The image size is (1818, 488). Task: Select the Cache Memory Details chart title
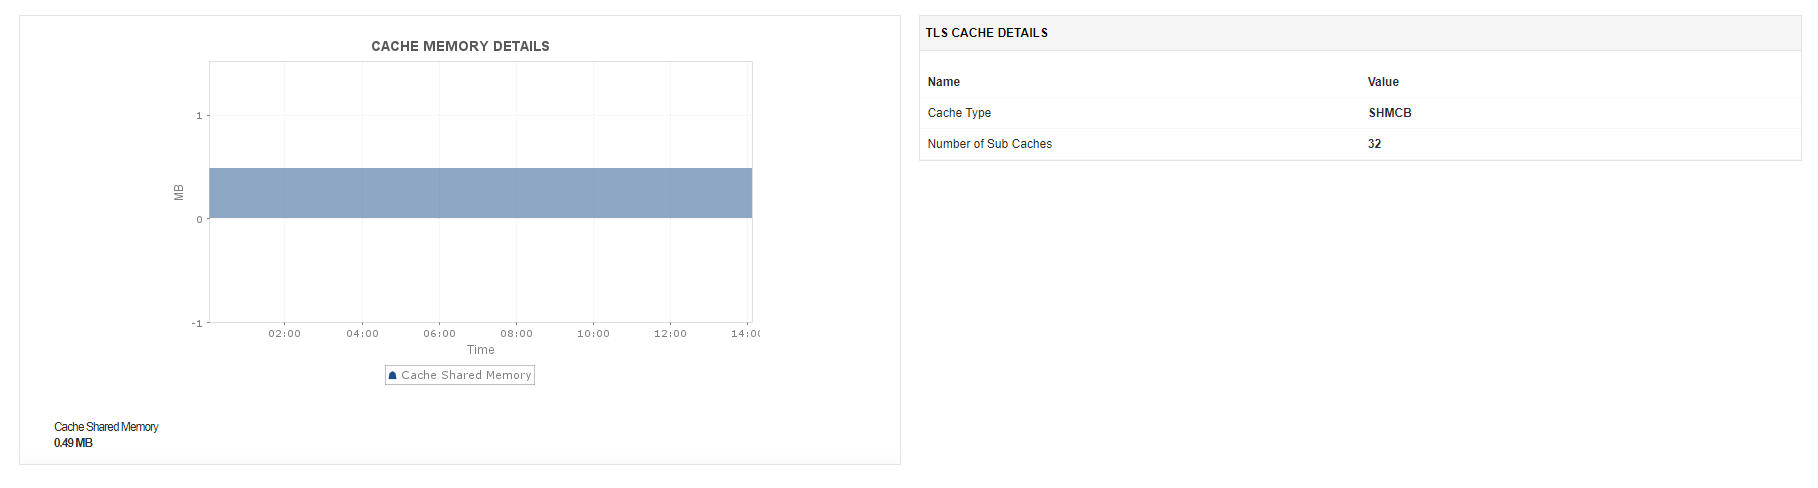[x=460, y=46]
